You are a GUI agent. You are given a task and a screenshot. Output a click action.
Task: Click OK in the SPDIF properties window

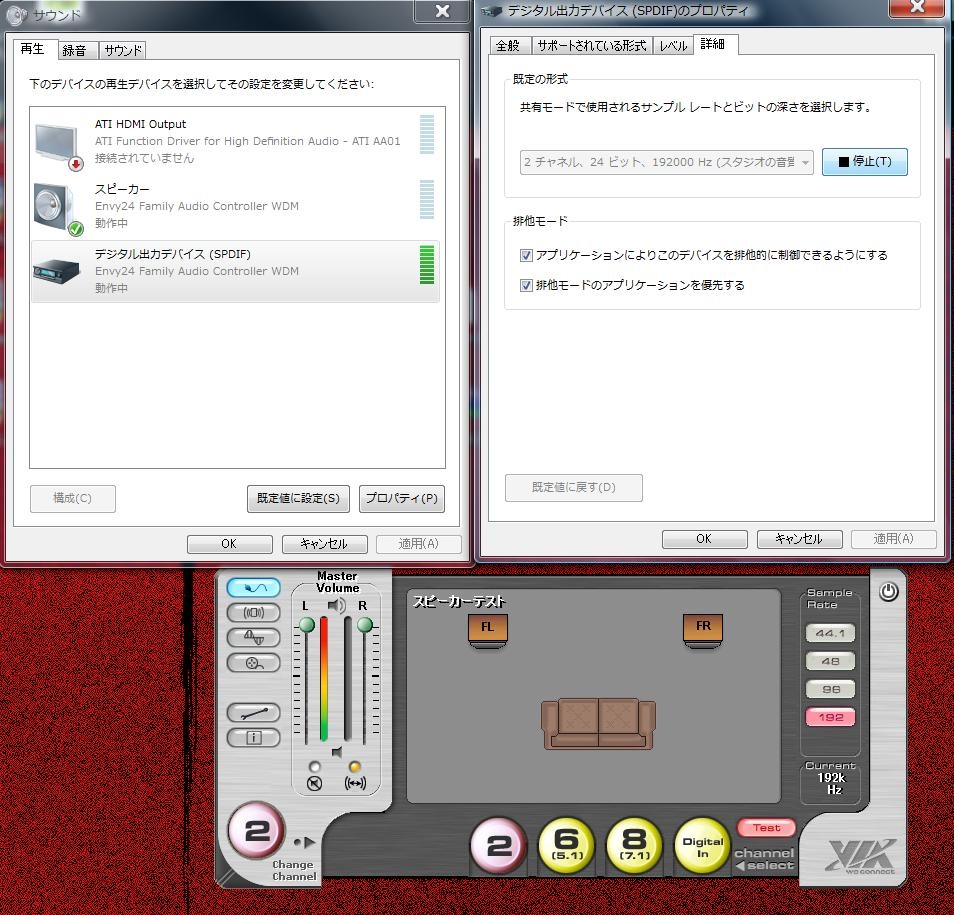[704, 539]
